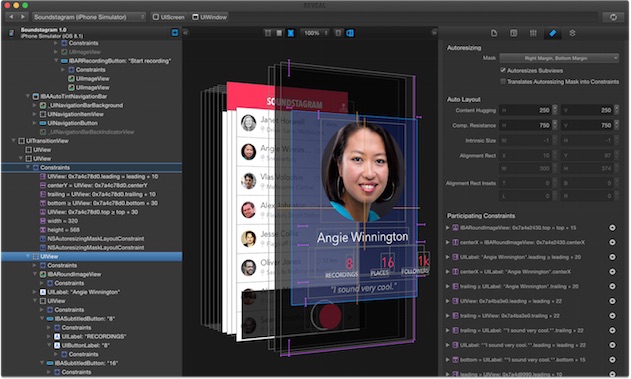Screen dimensions: 631x379
Task: Click arrow button for UIView leading + 22 constraint
Action: pos(612,301)
